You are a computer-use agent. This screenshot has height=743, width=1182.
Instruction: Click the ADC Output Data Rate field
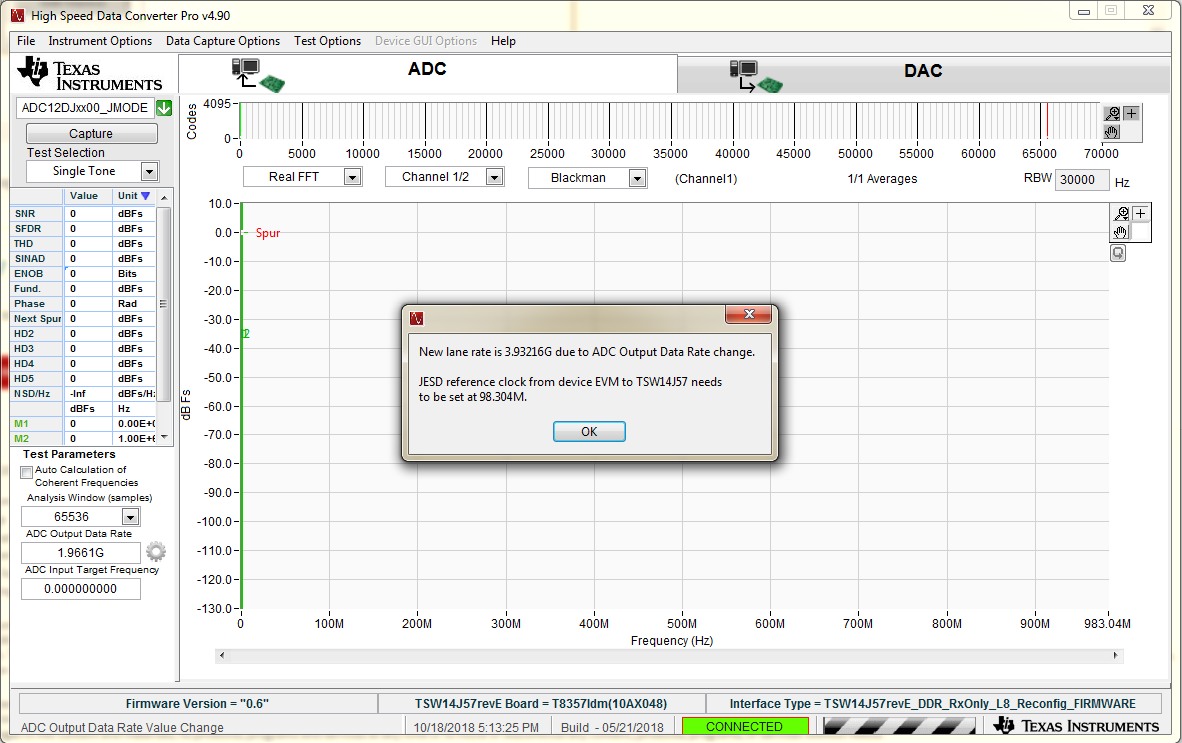click(x=81, y=552)
